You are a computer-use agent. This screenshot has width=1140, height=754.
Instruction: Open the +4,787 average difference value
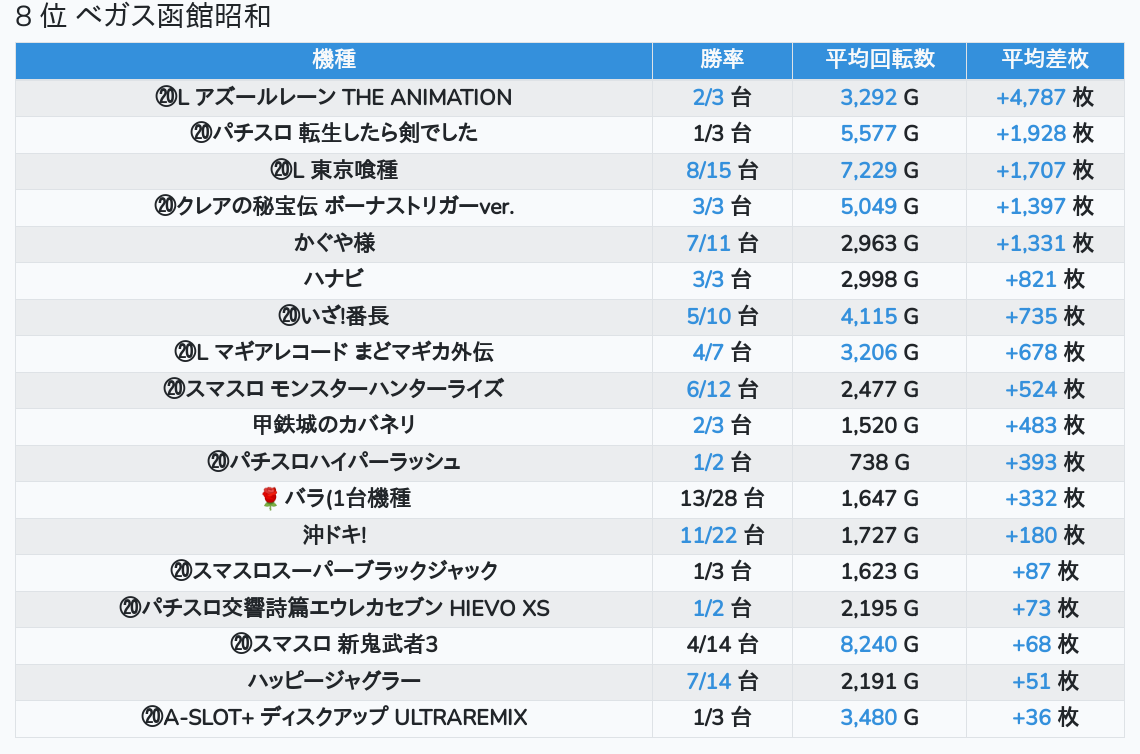point(1030,98)
